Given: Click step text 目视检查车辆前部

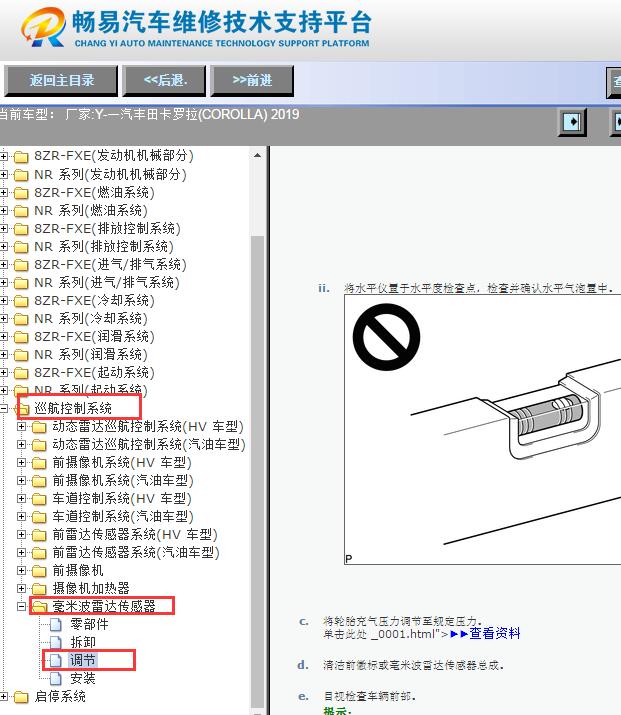Looking at the screenshot, I should [369, 696].
